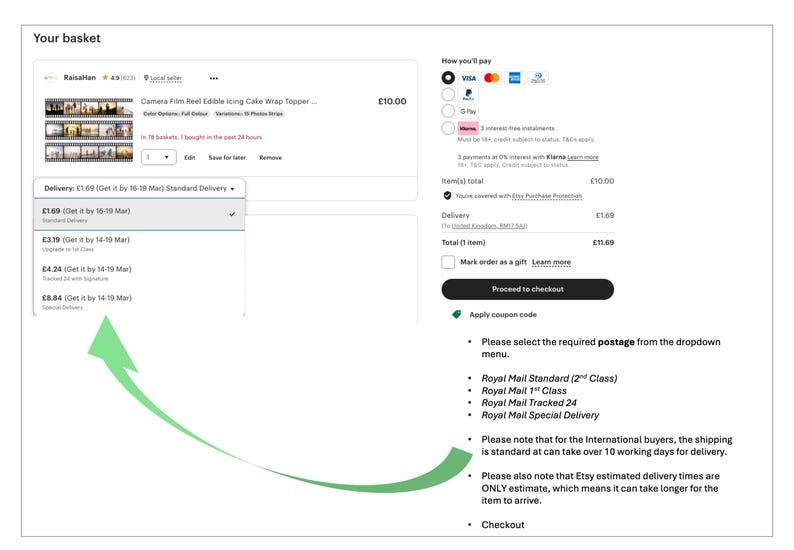Screen dimensions: 794x550
Task: Click the PayPal logo icon
Action: [x=468, y=94]
